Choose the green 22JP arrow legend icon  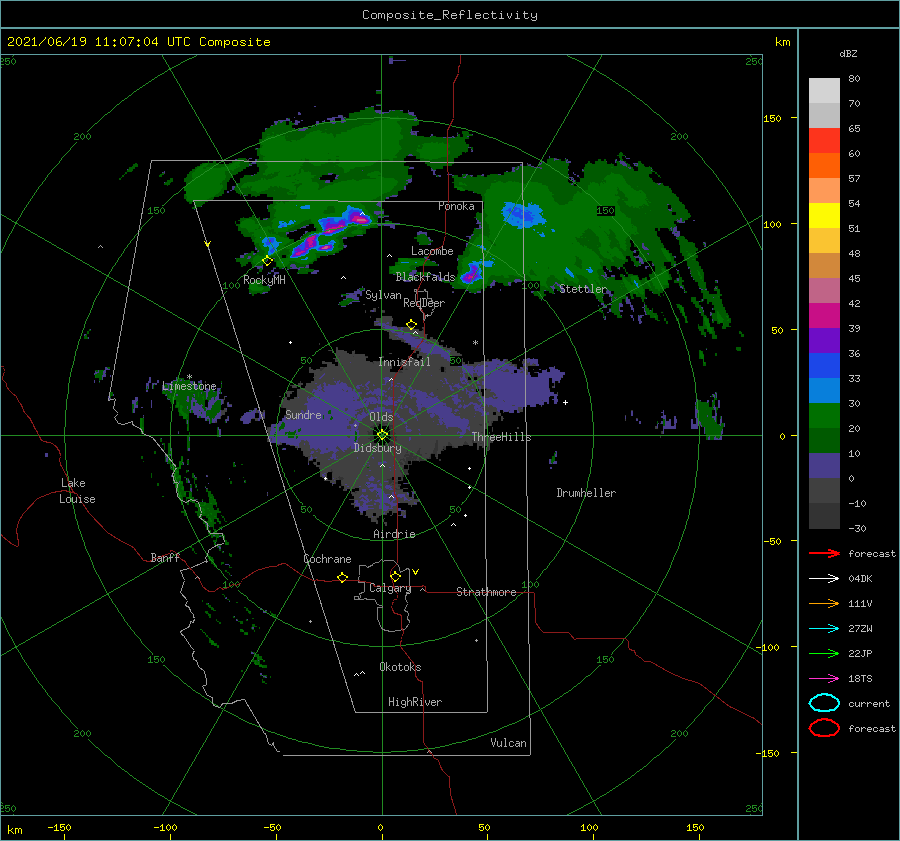pos(824,653)
